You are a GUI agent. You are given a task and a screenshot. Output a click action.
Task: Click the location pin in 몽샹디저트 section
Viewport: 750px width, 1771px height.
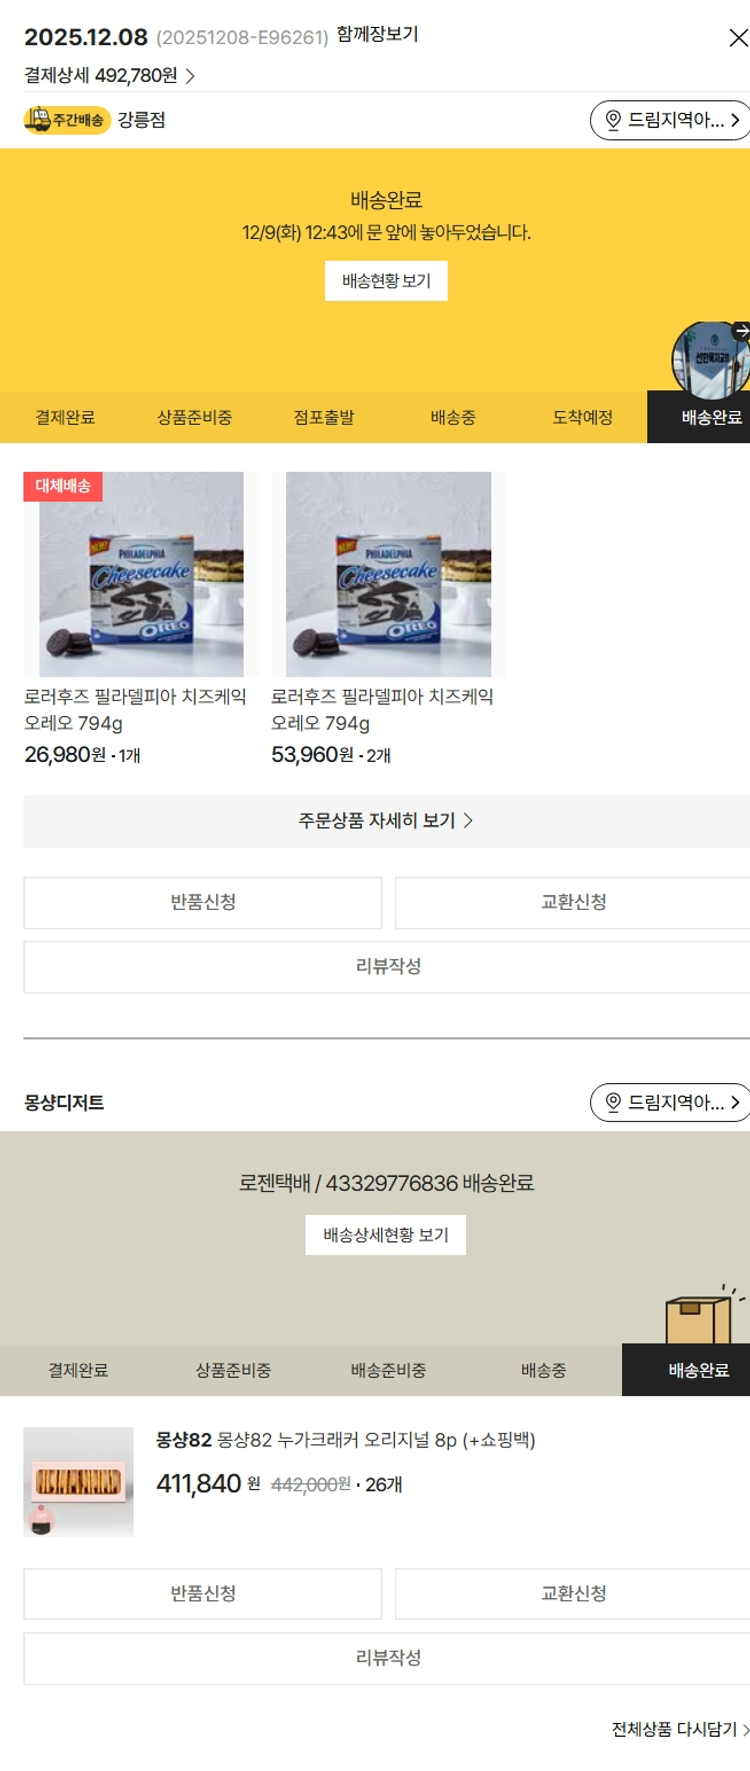tap(613, 1102)
